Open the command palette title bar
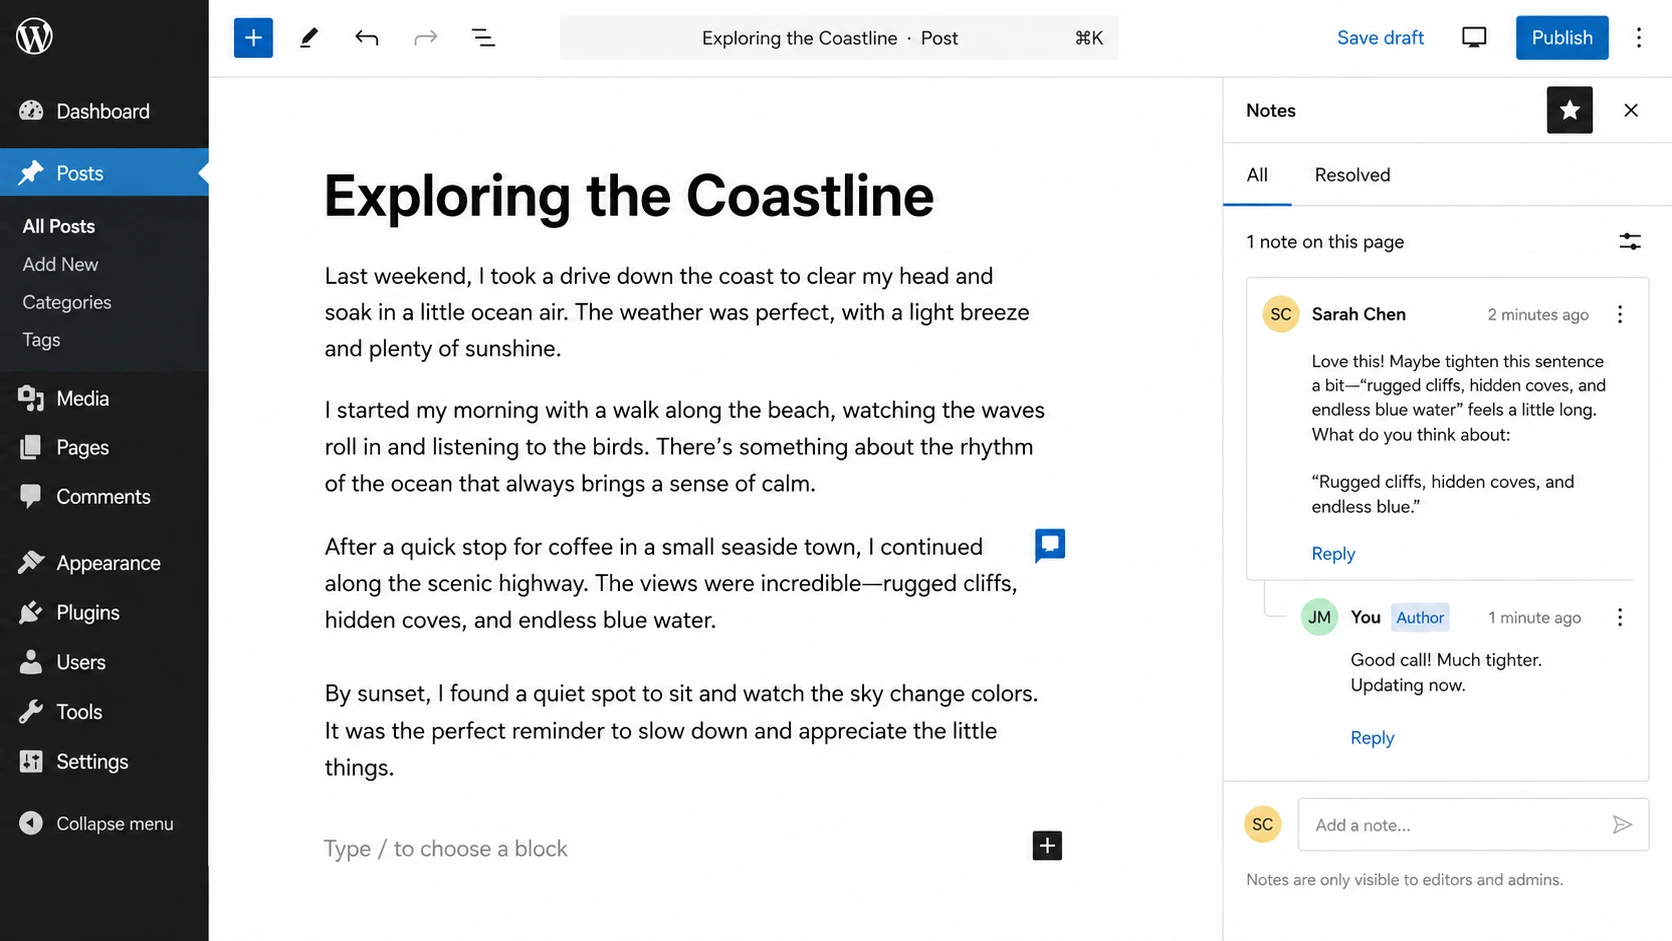This screenshot has height=941, width=1672. coord(839,38)
